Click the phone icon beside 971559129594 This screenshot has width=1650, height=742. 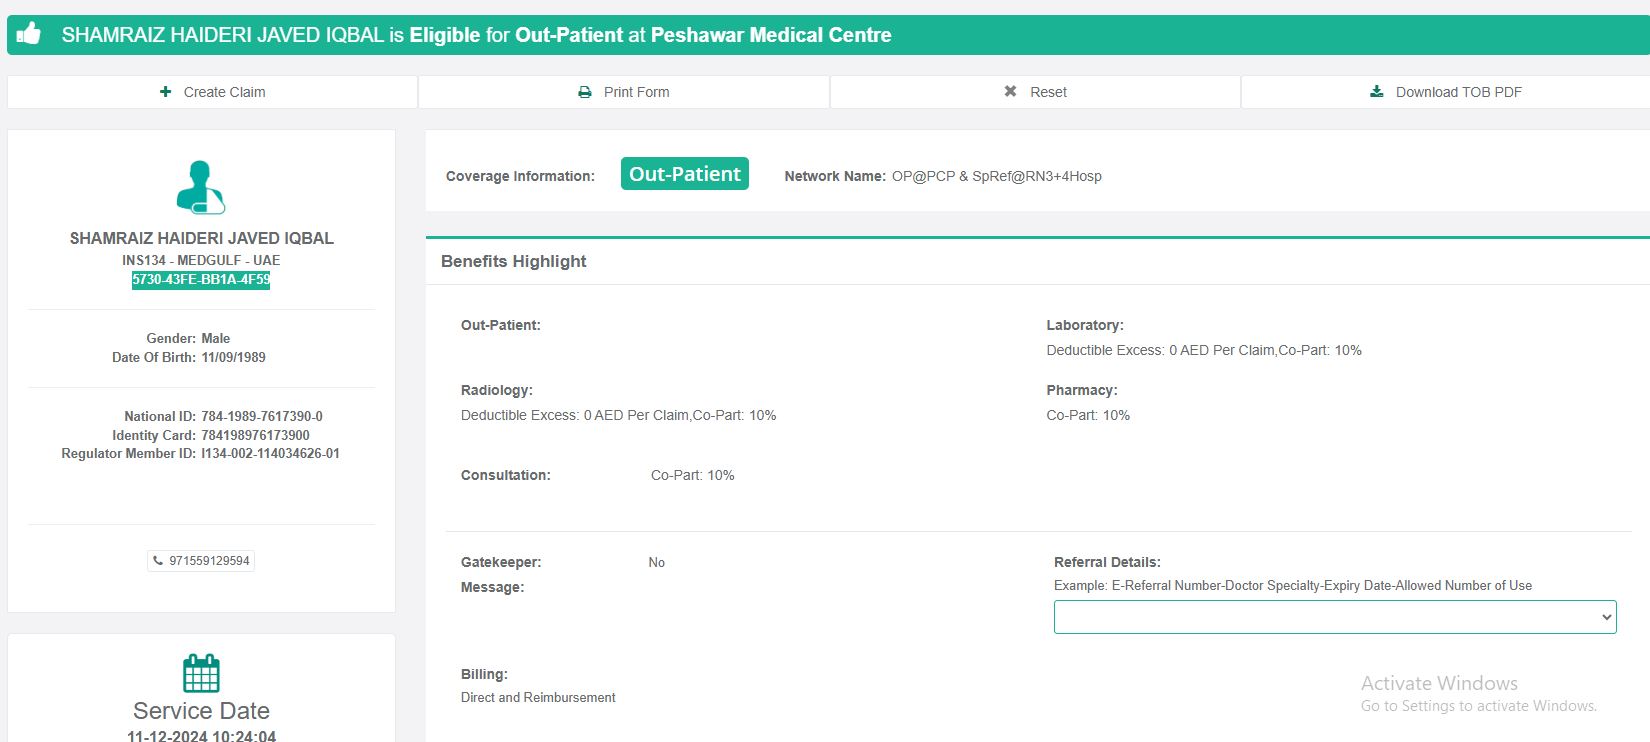click(158, 561)
